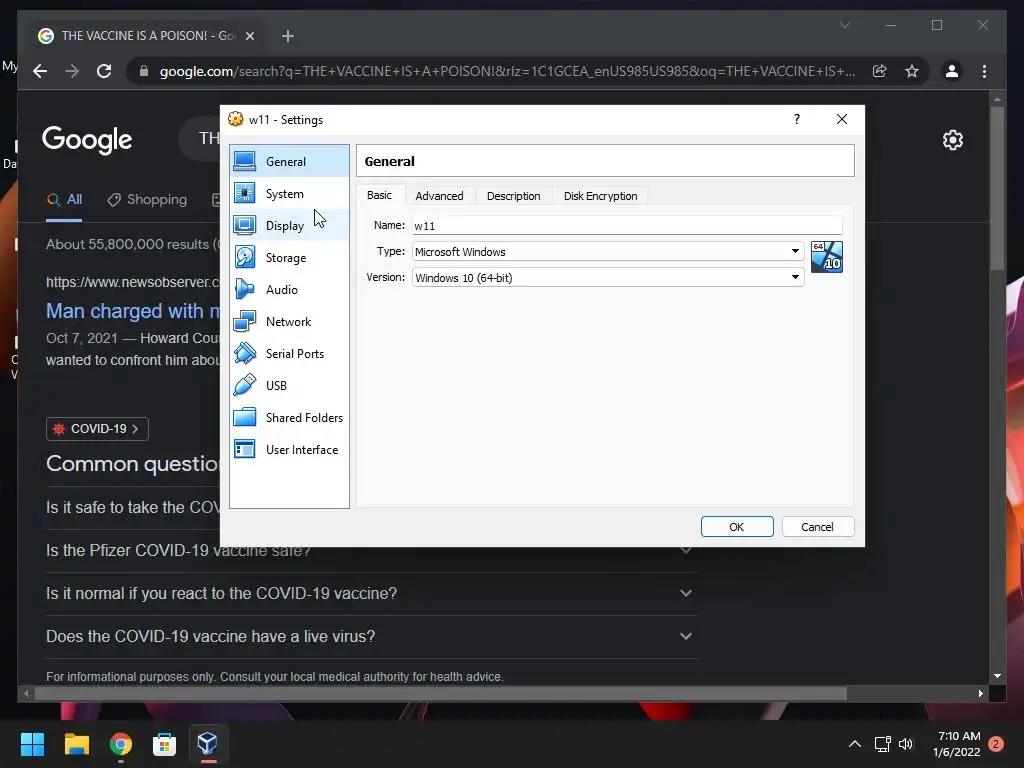
Task: Bookmark this page with the star icon
Action: 912,71
